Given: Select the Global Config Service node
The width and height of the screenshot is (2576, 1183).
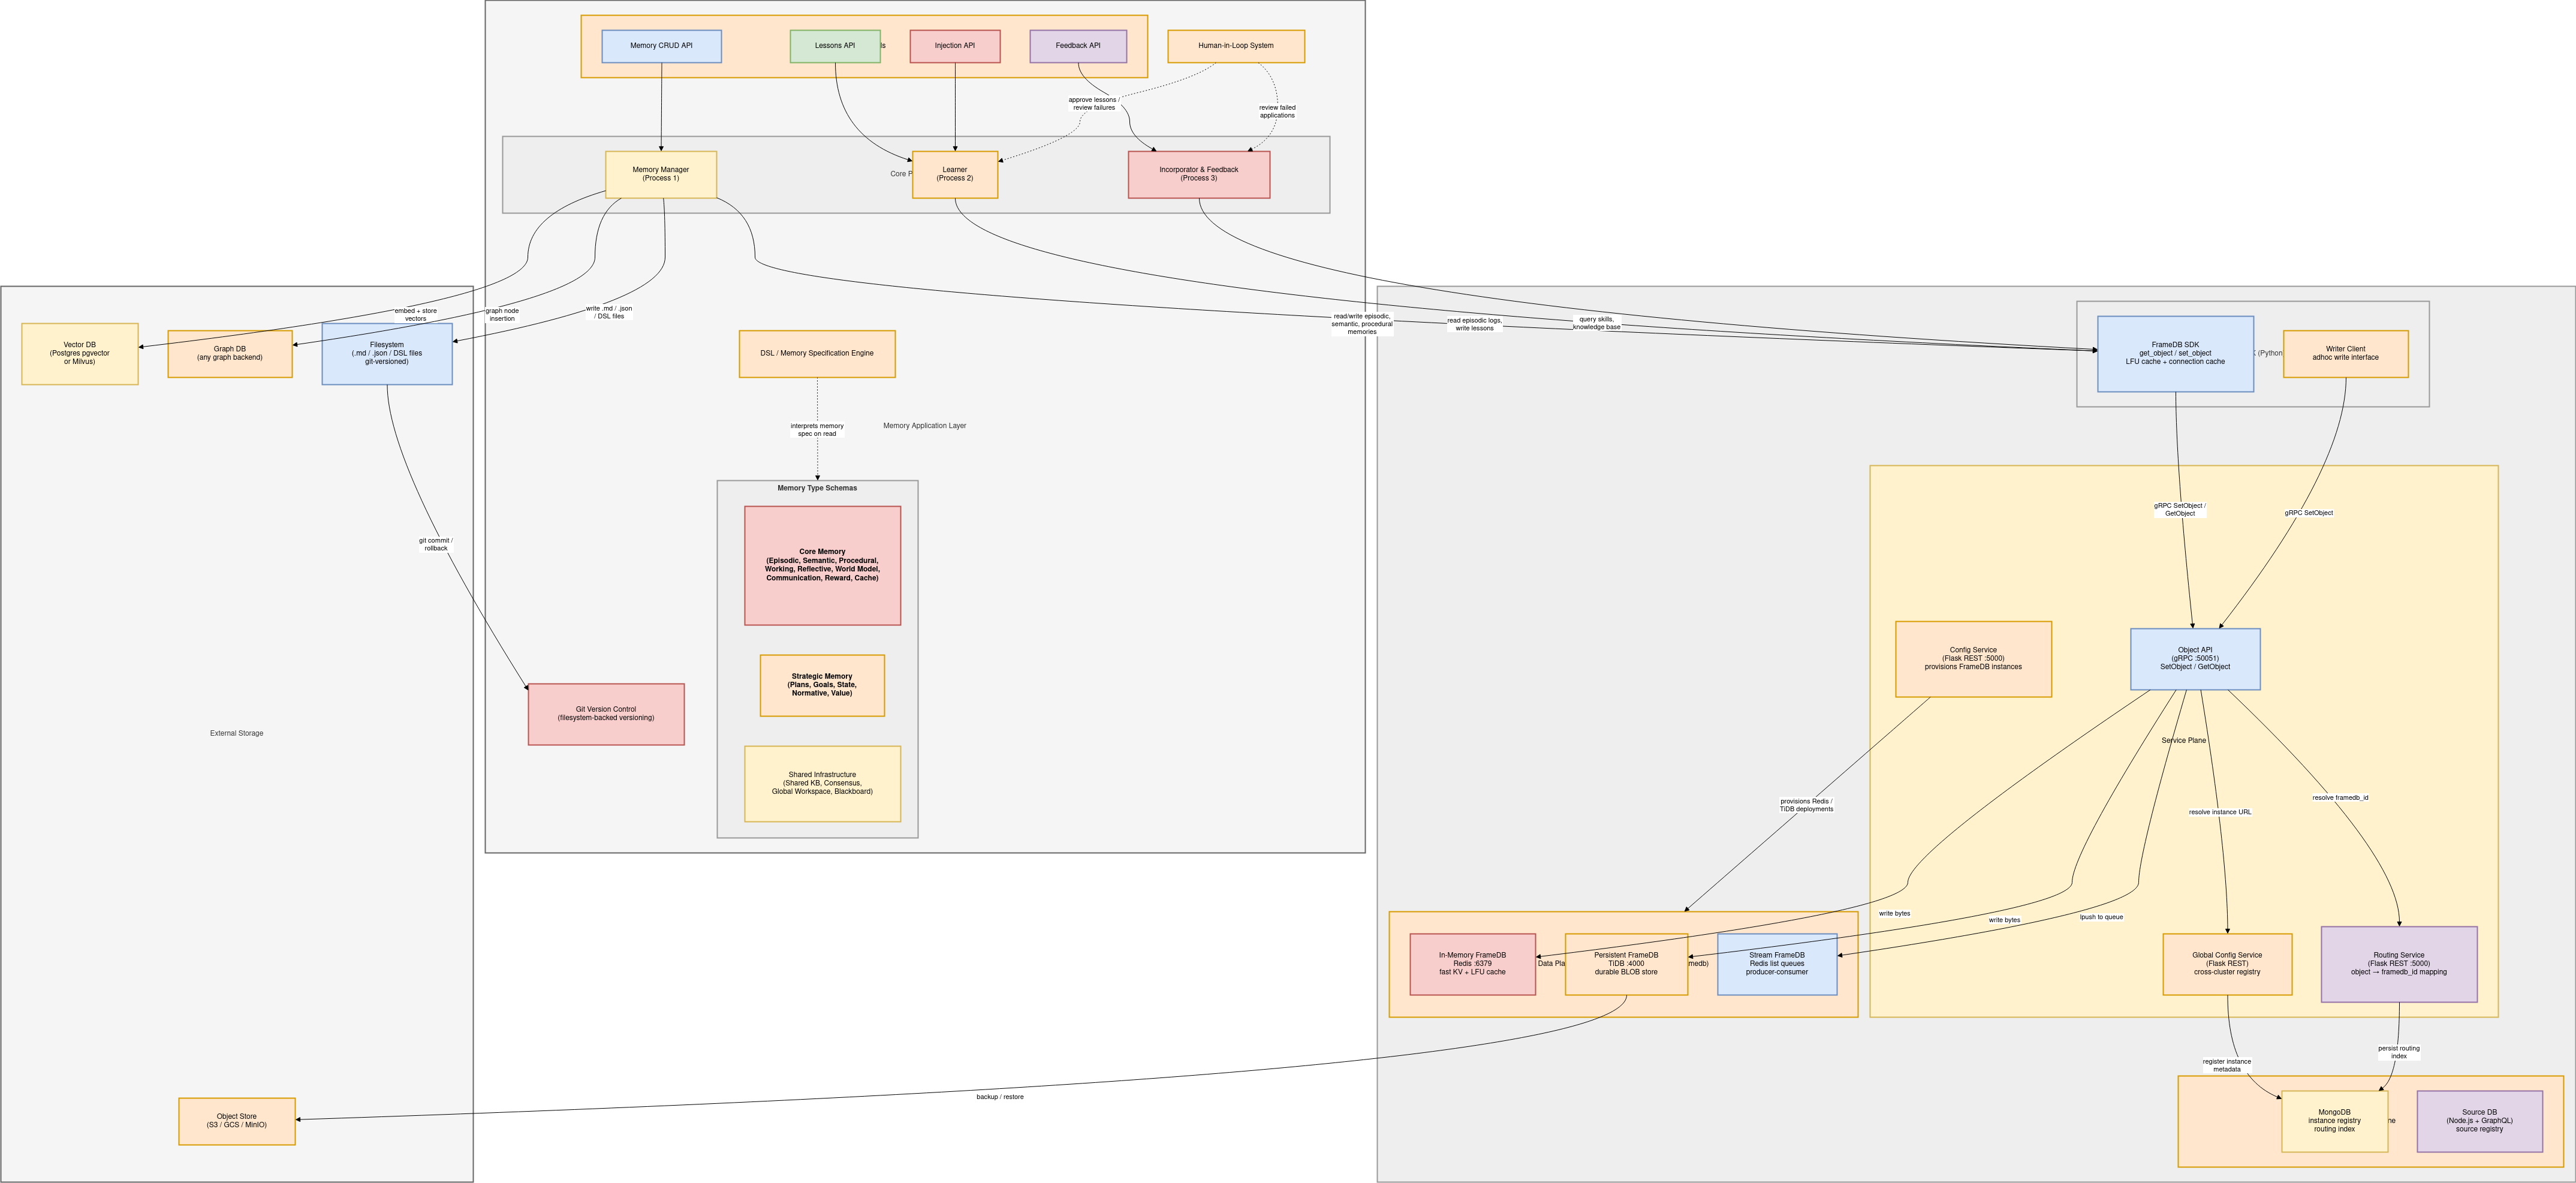Looking at the screenshot, I should tap(2227, 964).
